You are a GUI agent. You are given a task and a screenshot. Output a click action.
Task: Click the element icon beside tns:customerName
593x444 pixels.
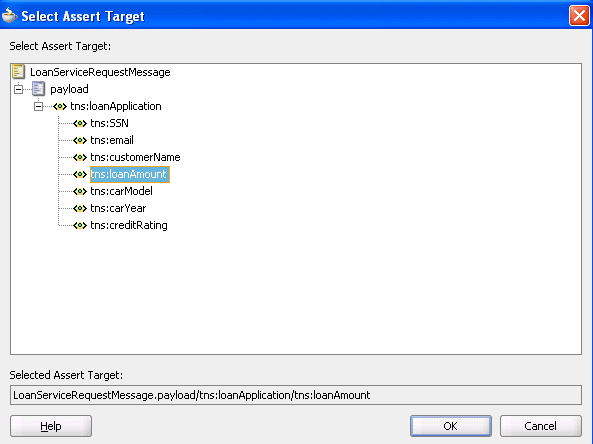(x=80, y=157)
